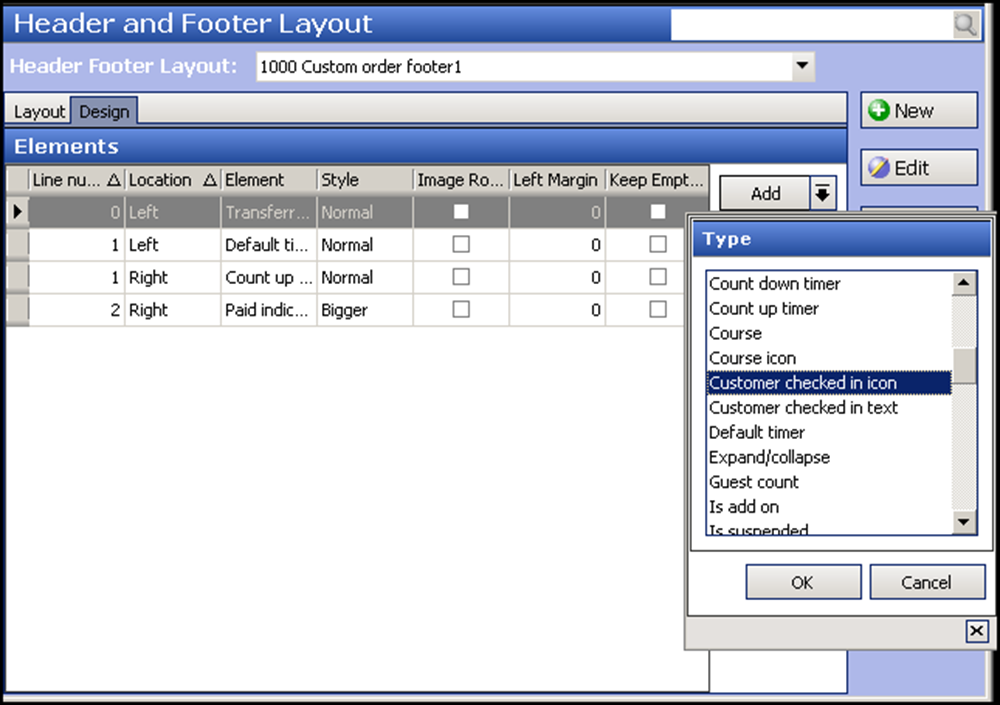1000x705 pixels.
Task: Toggle Keep Empt checkbox for Transferr row
Action: (658, 212)
